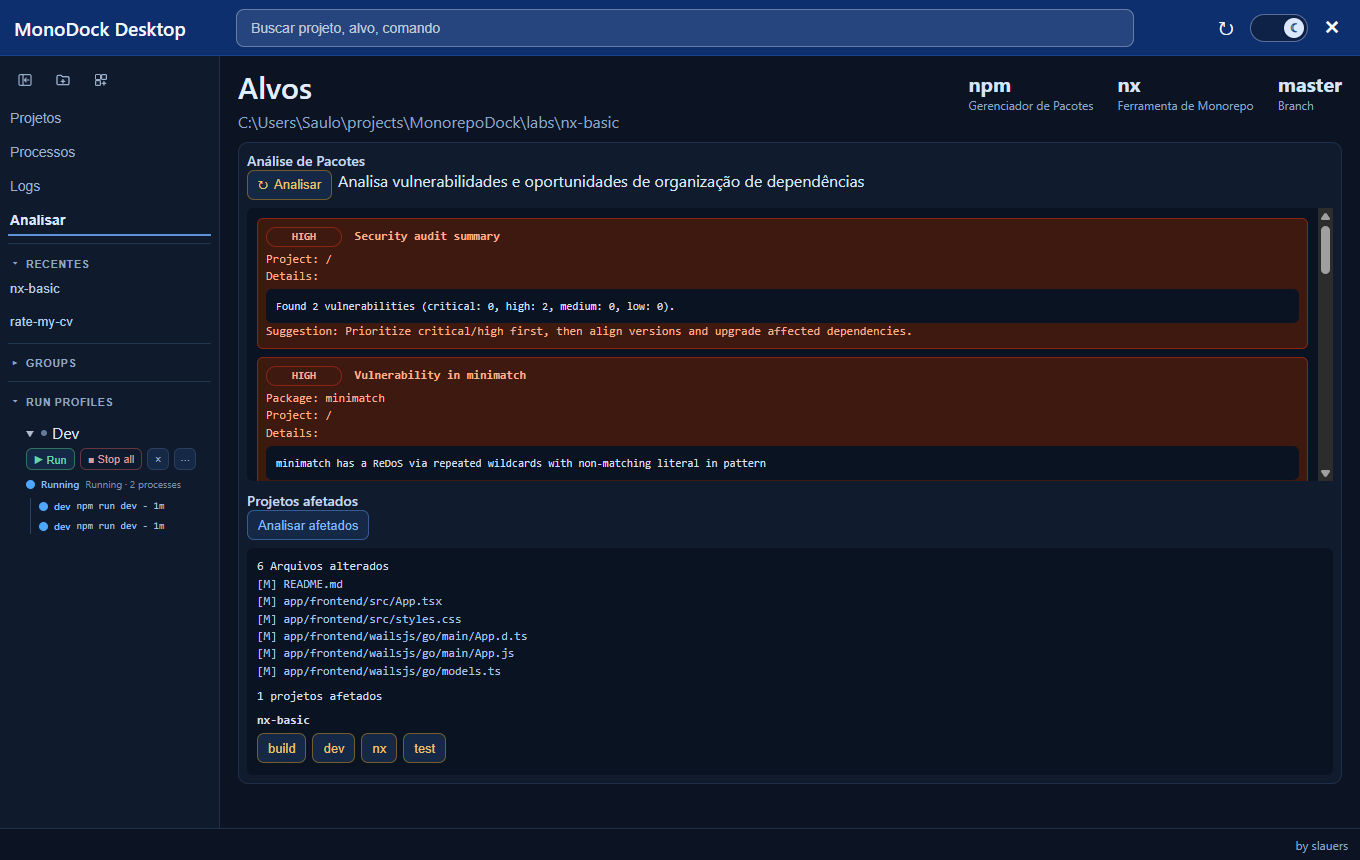Click the Analisar afetados button

click(x=308, y=525)
